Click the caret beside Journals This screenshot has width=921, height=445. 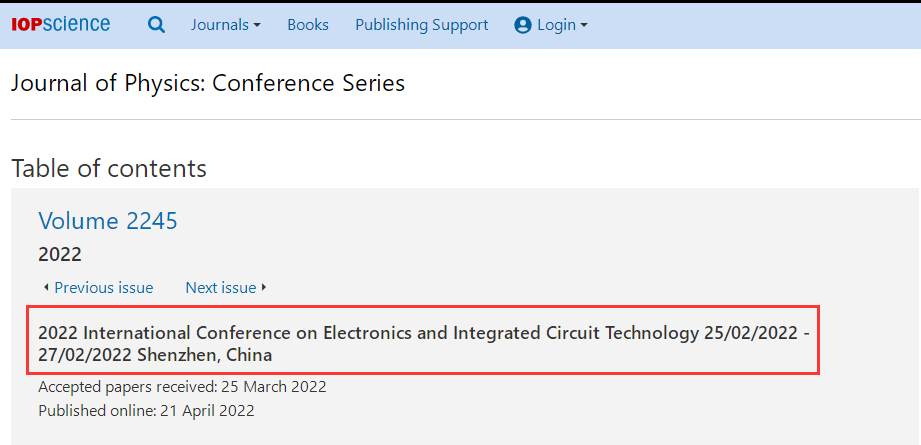pyautogui.click(x=257, y=26)
